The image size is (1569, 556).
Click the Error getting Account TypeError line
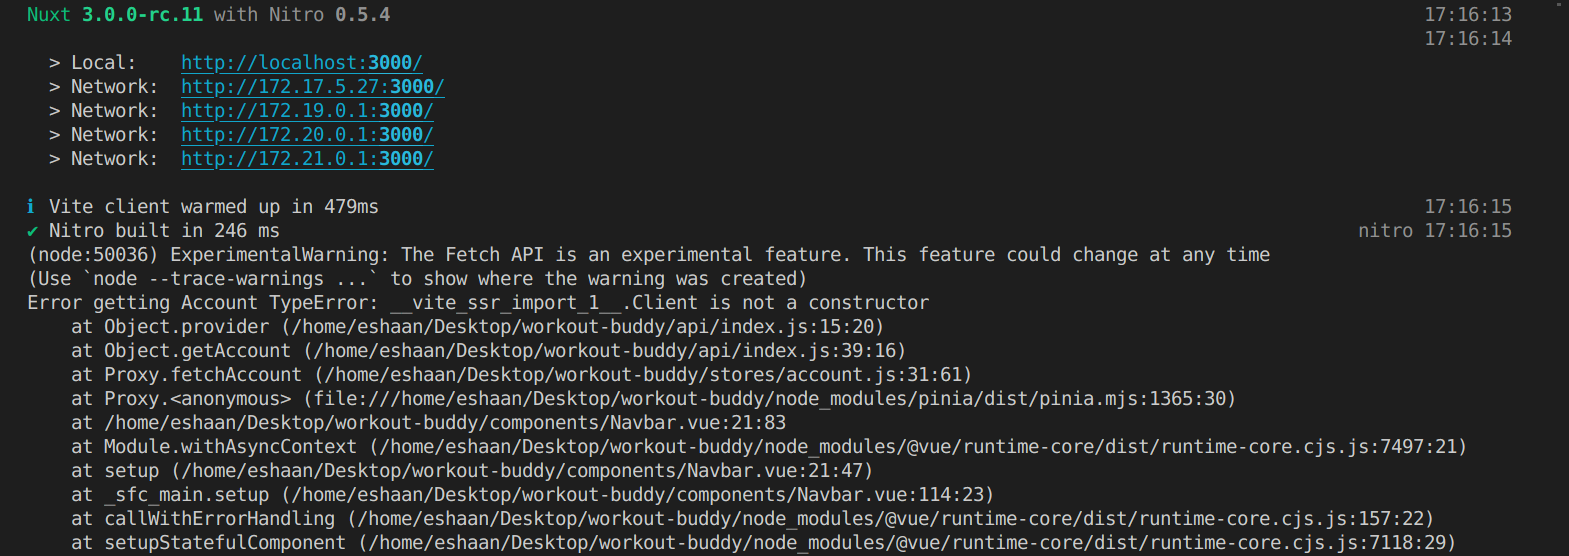coord(478,303)
